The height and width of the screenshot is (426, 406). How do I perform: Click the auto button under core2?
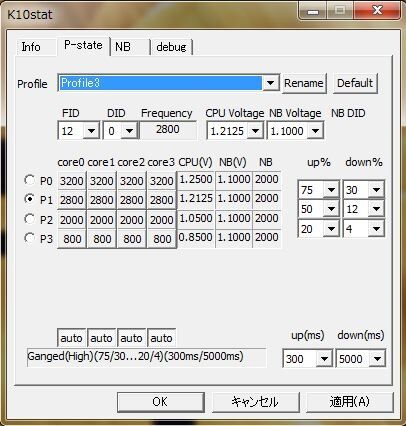click(131, 338)
